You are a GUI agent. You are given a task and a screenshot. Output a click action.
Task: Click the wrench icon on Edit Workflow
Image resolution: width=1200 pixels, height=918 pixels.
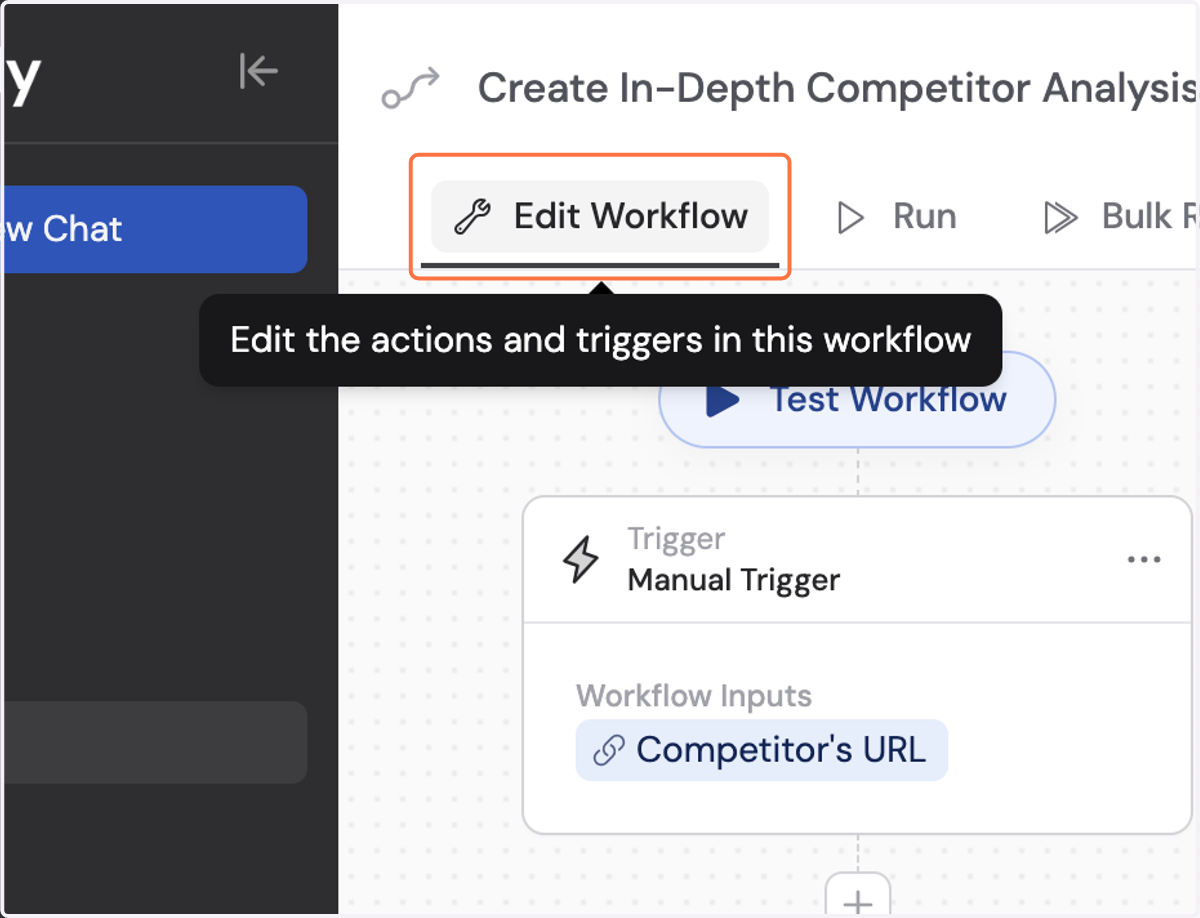pos(472,216)
